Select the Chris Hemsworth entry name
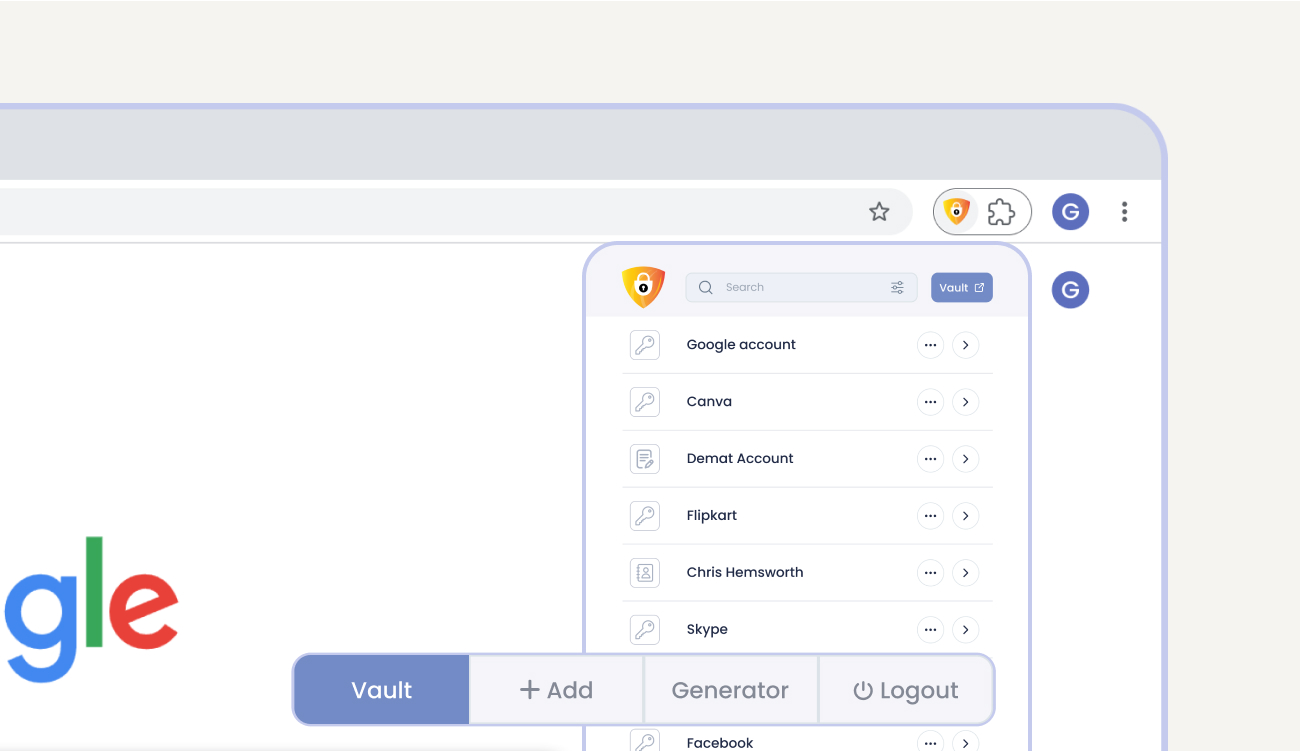1300x751 pixels. tap(745, 573)
